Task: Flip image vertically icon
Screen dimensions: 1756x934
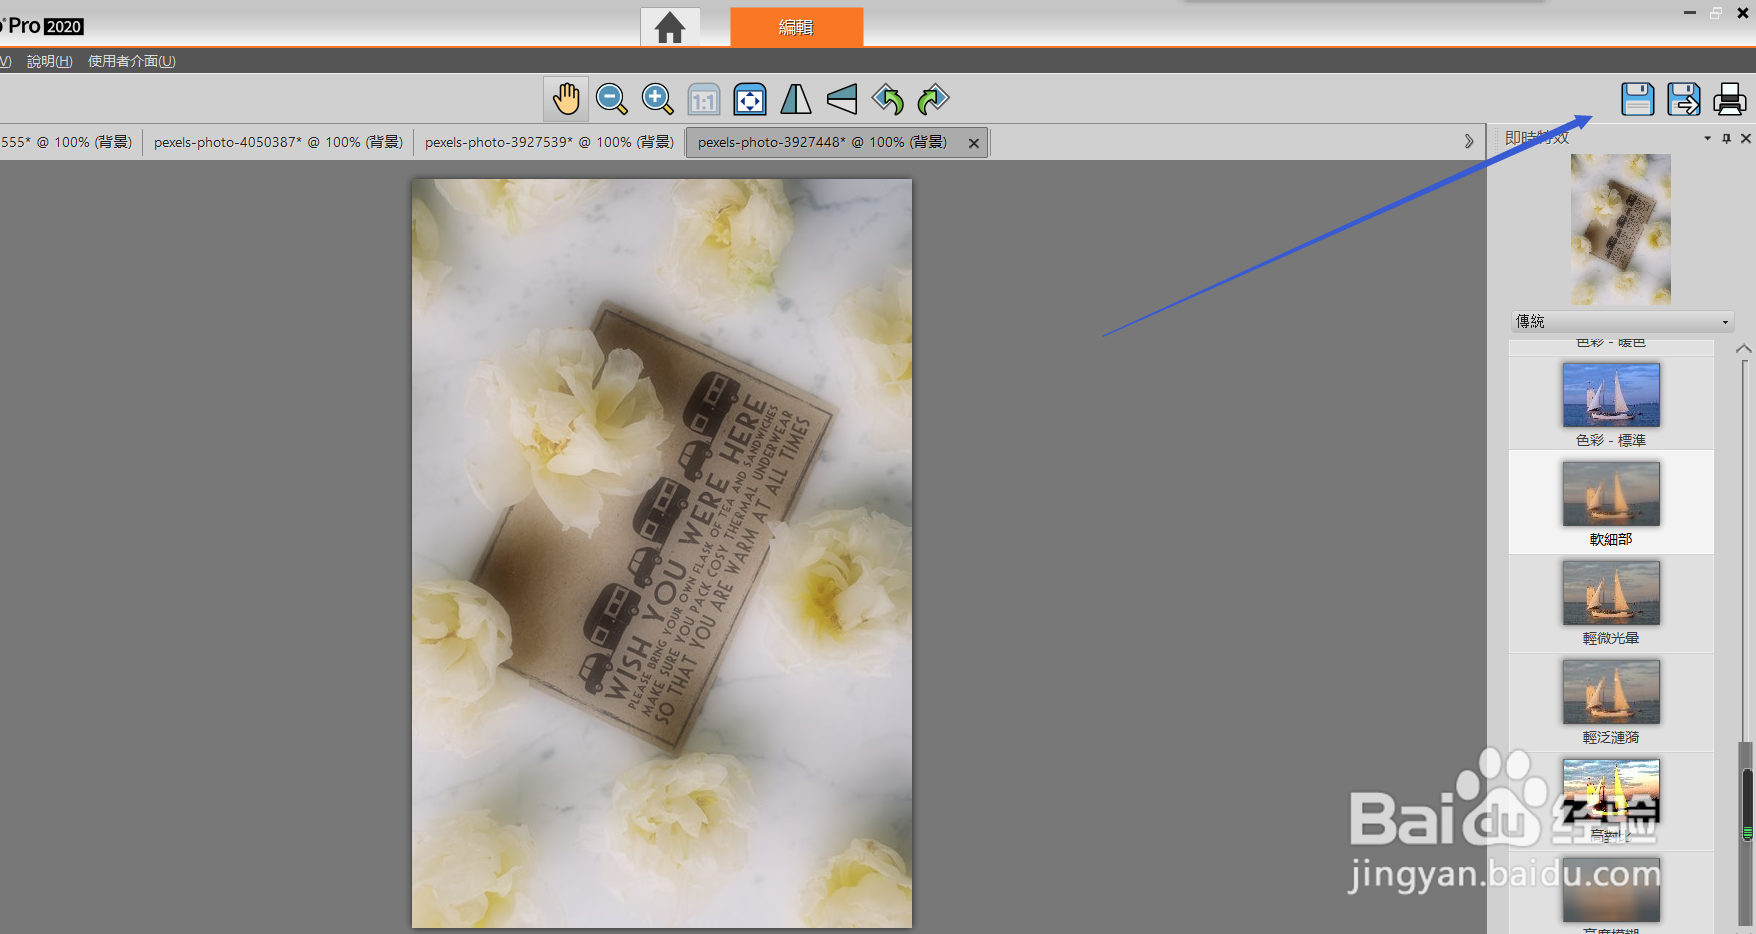Action: [842, 99]
